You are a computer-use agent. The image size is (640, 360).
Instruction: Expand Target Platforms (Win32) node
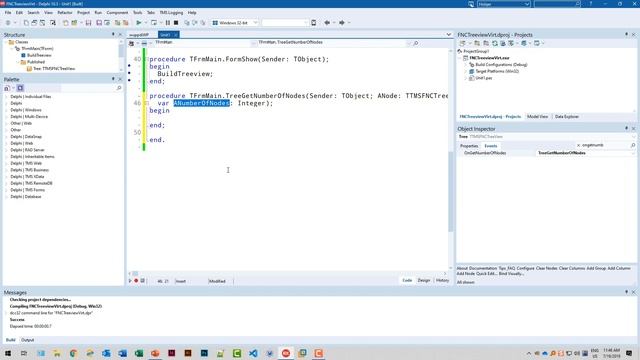point(466,71)
